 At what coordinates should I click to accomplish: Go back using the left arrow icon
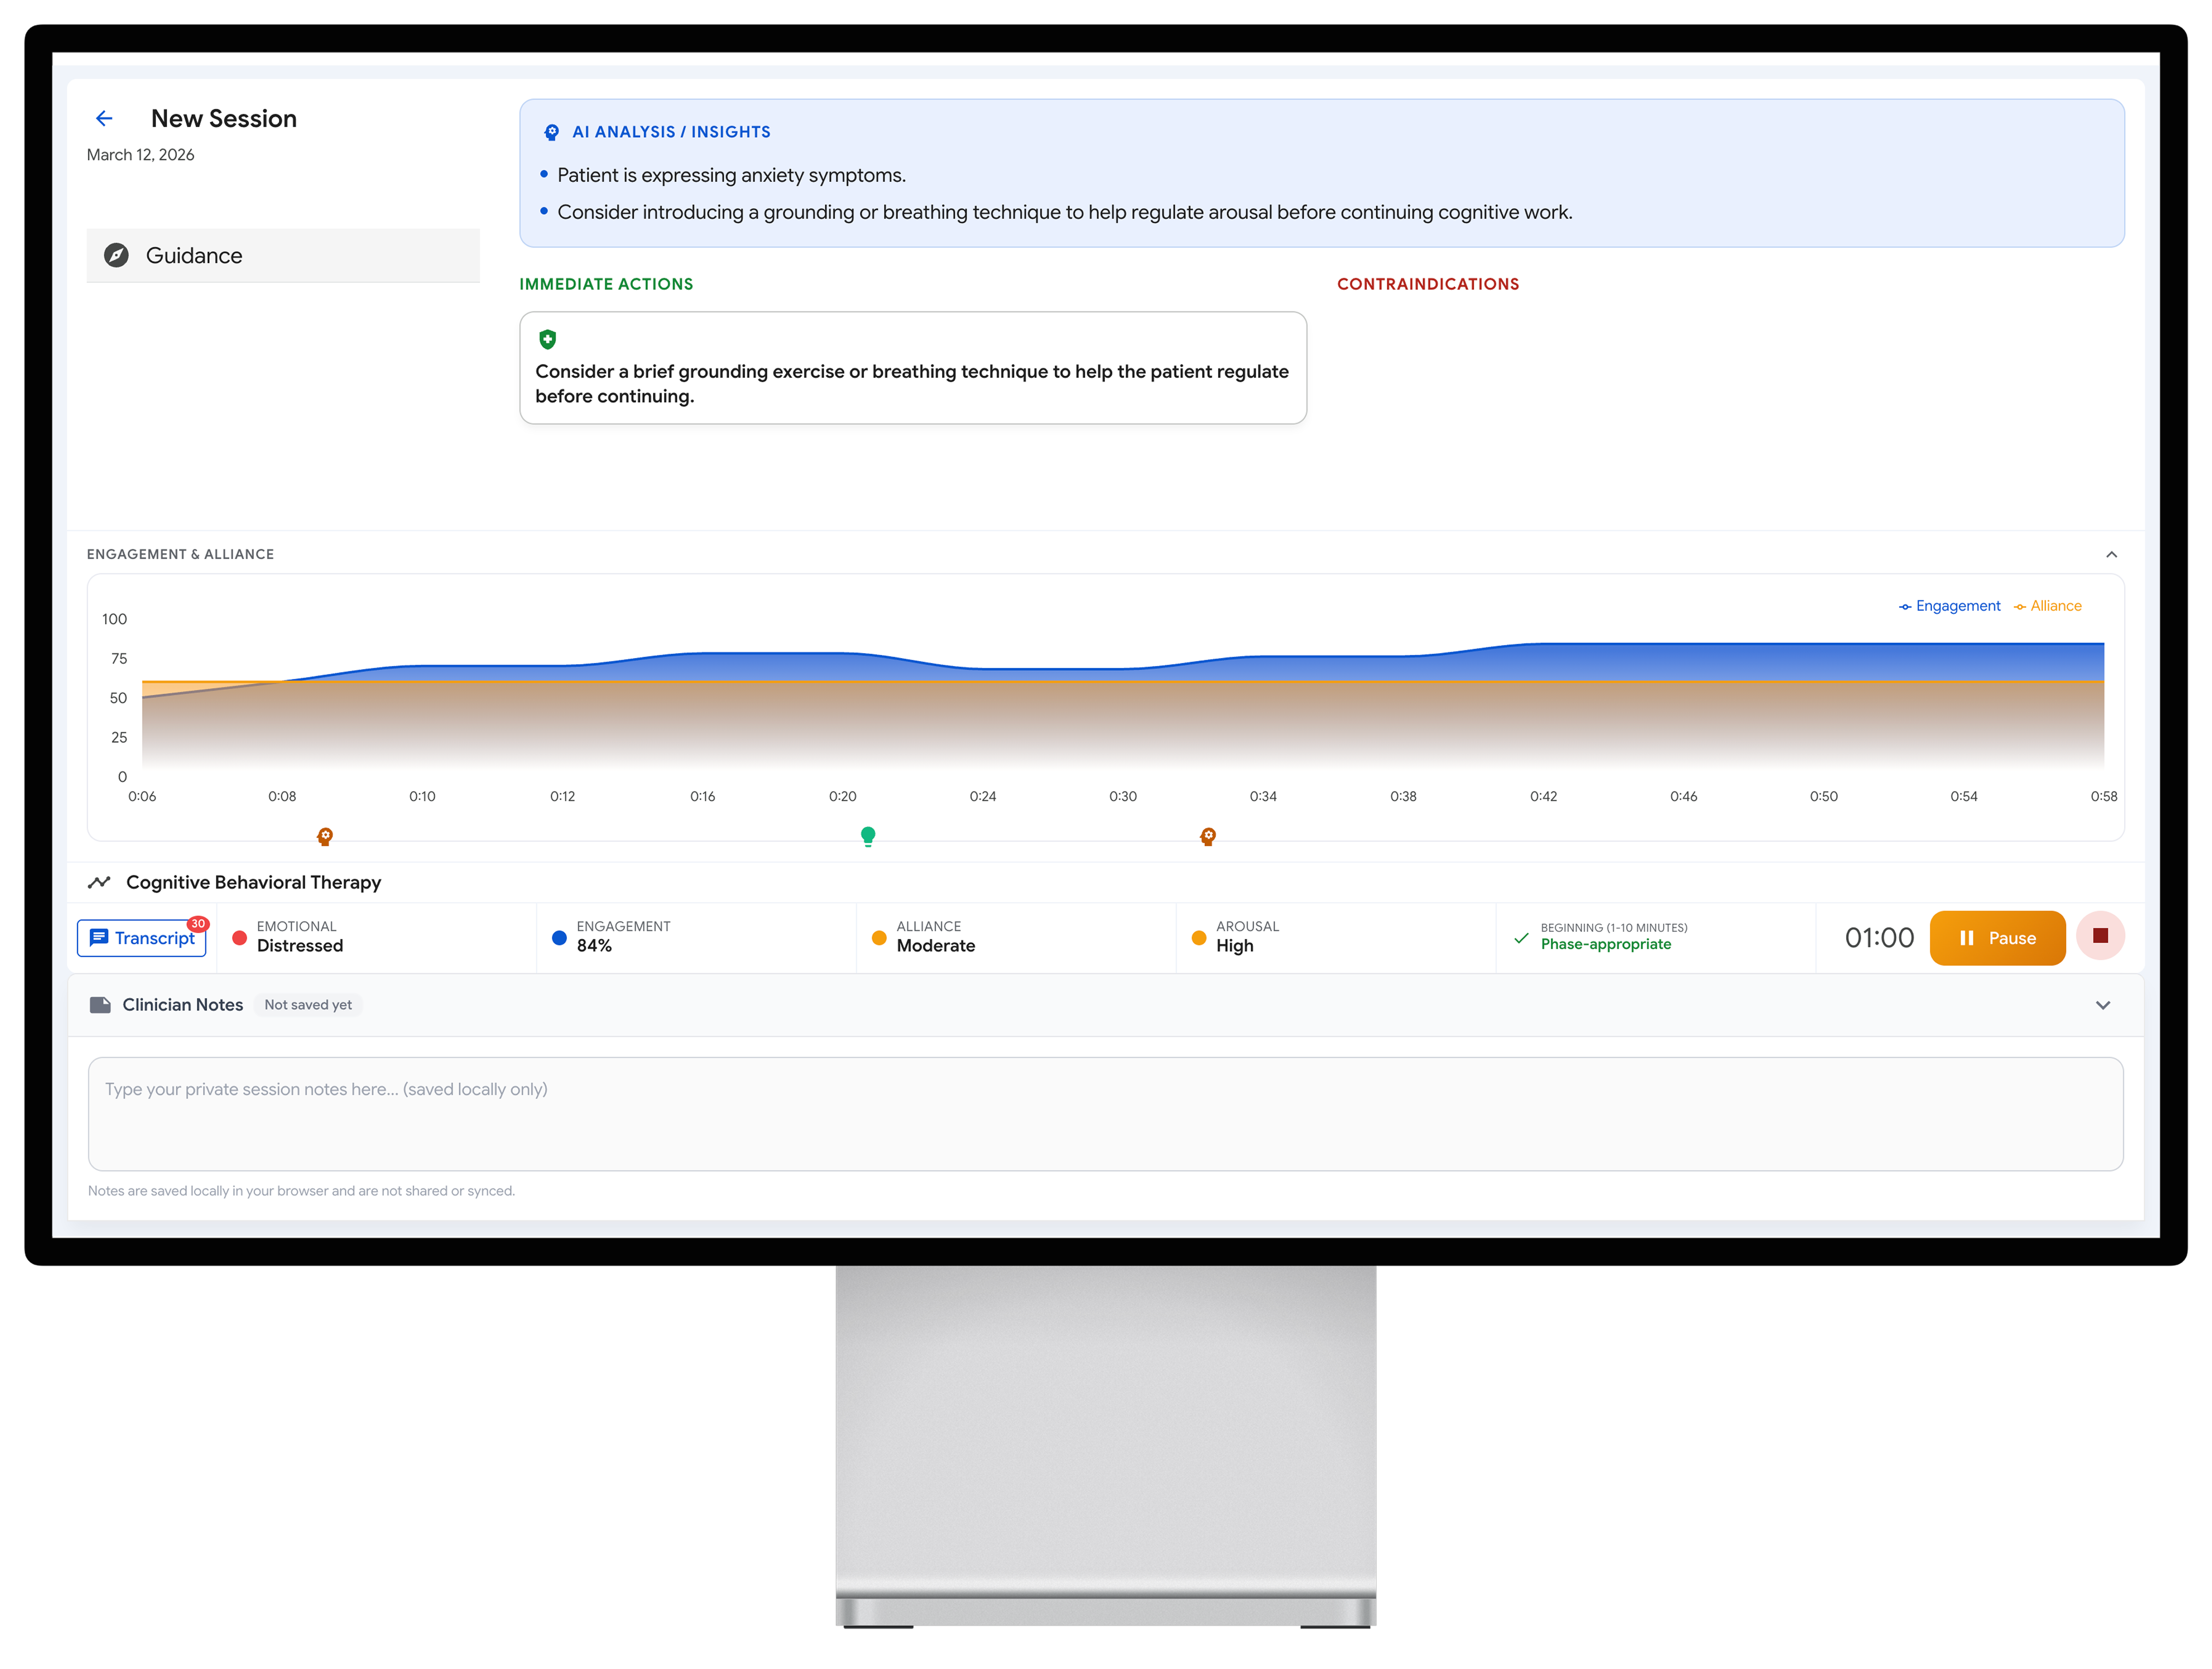click(104, 119)
